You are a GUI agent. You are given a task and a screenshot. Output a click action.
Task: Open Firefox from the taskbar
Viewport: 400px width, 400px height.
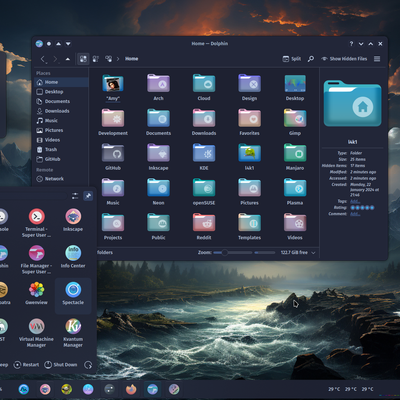[131, 389]
